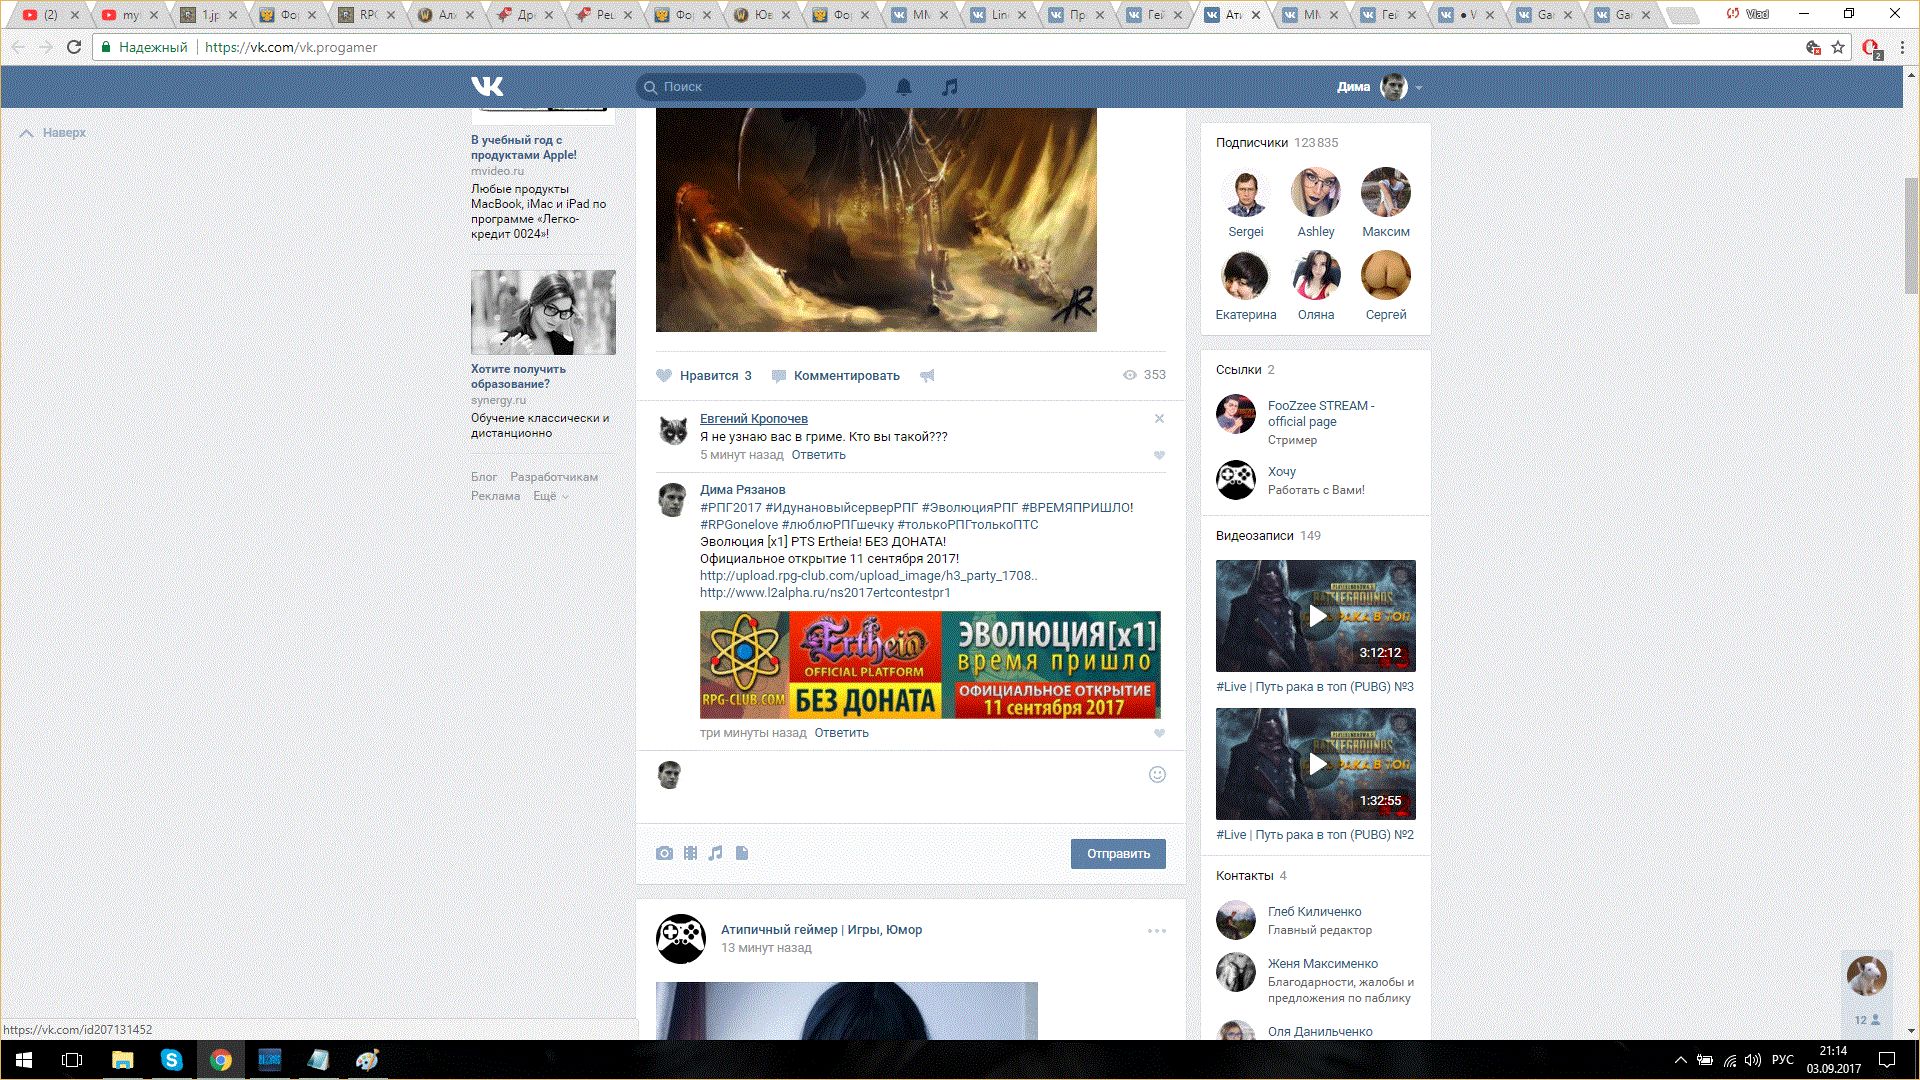Open Windows Start menu

coord(24,1060)
